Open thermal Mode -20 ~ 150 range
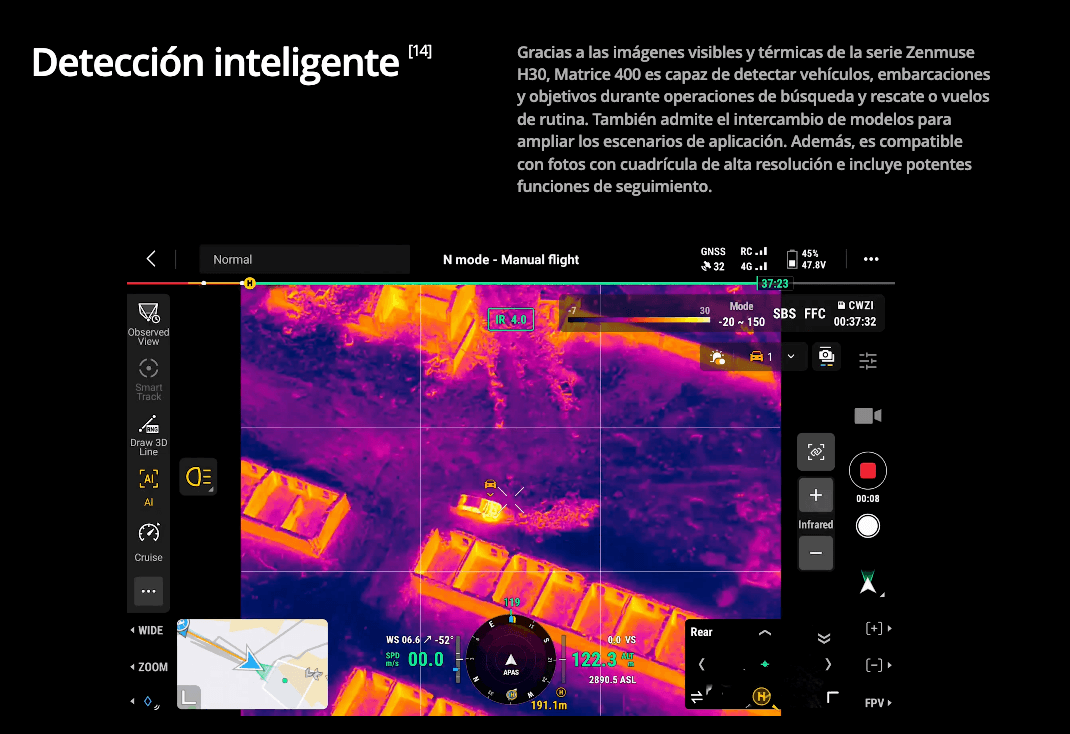Viewport: 1070px width, 734px height. [741, 314]
